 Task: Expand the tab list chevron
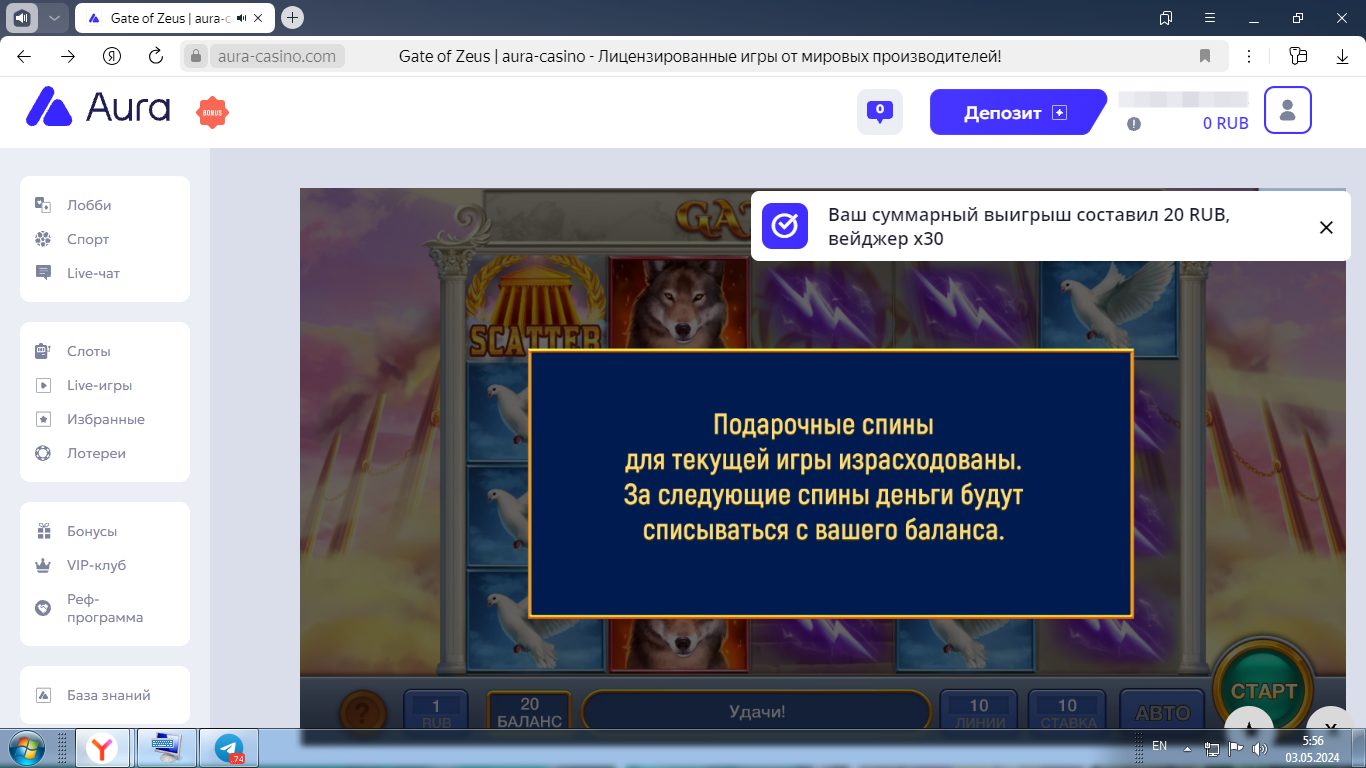[54, 18]
